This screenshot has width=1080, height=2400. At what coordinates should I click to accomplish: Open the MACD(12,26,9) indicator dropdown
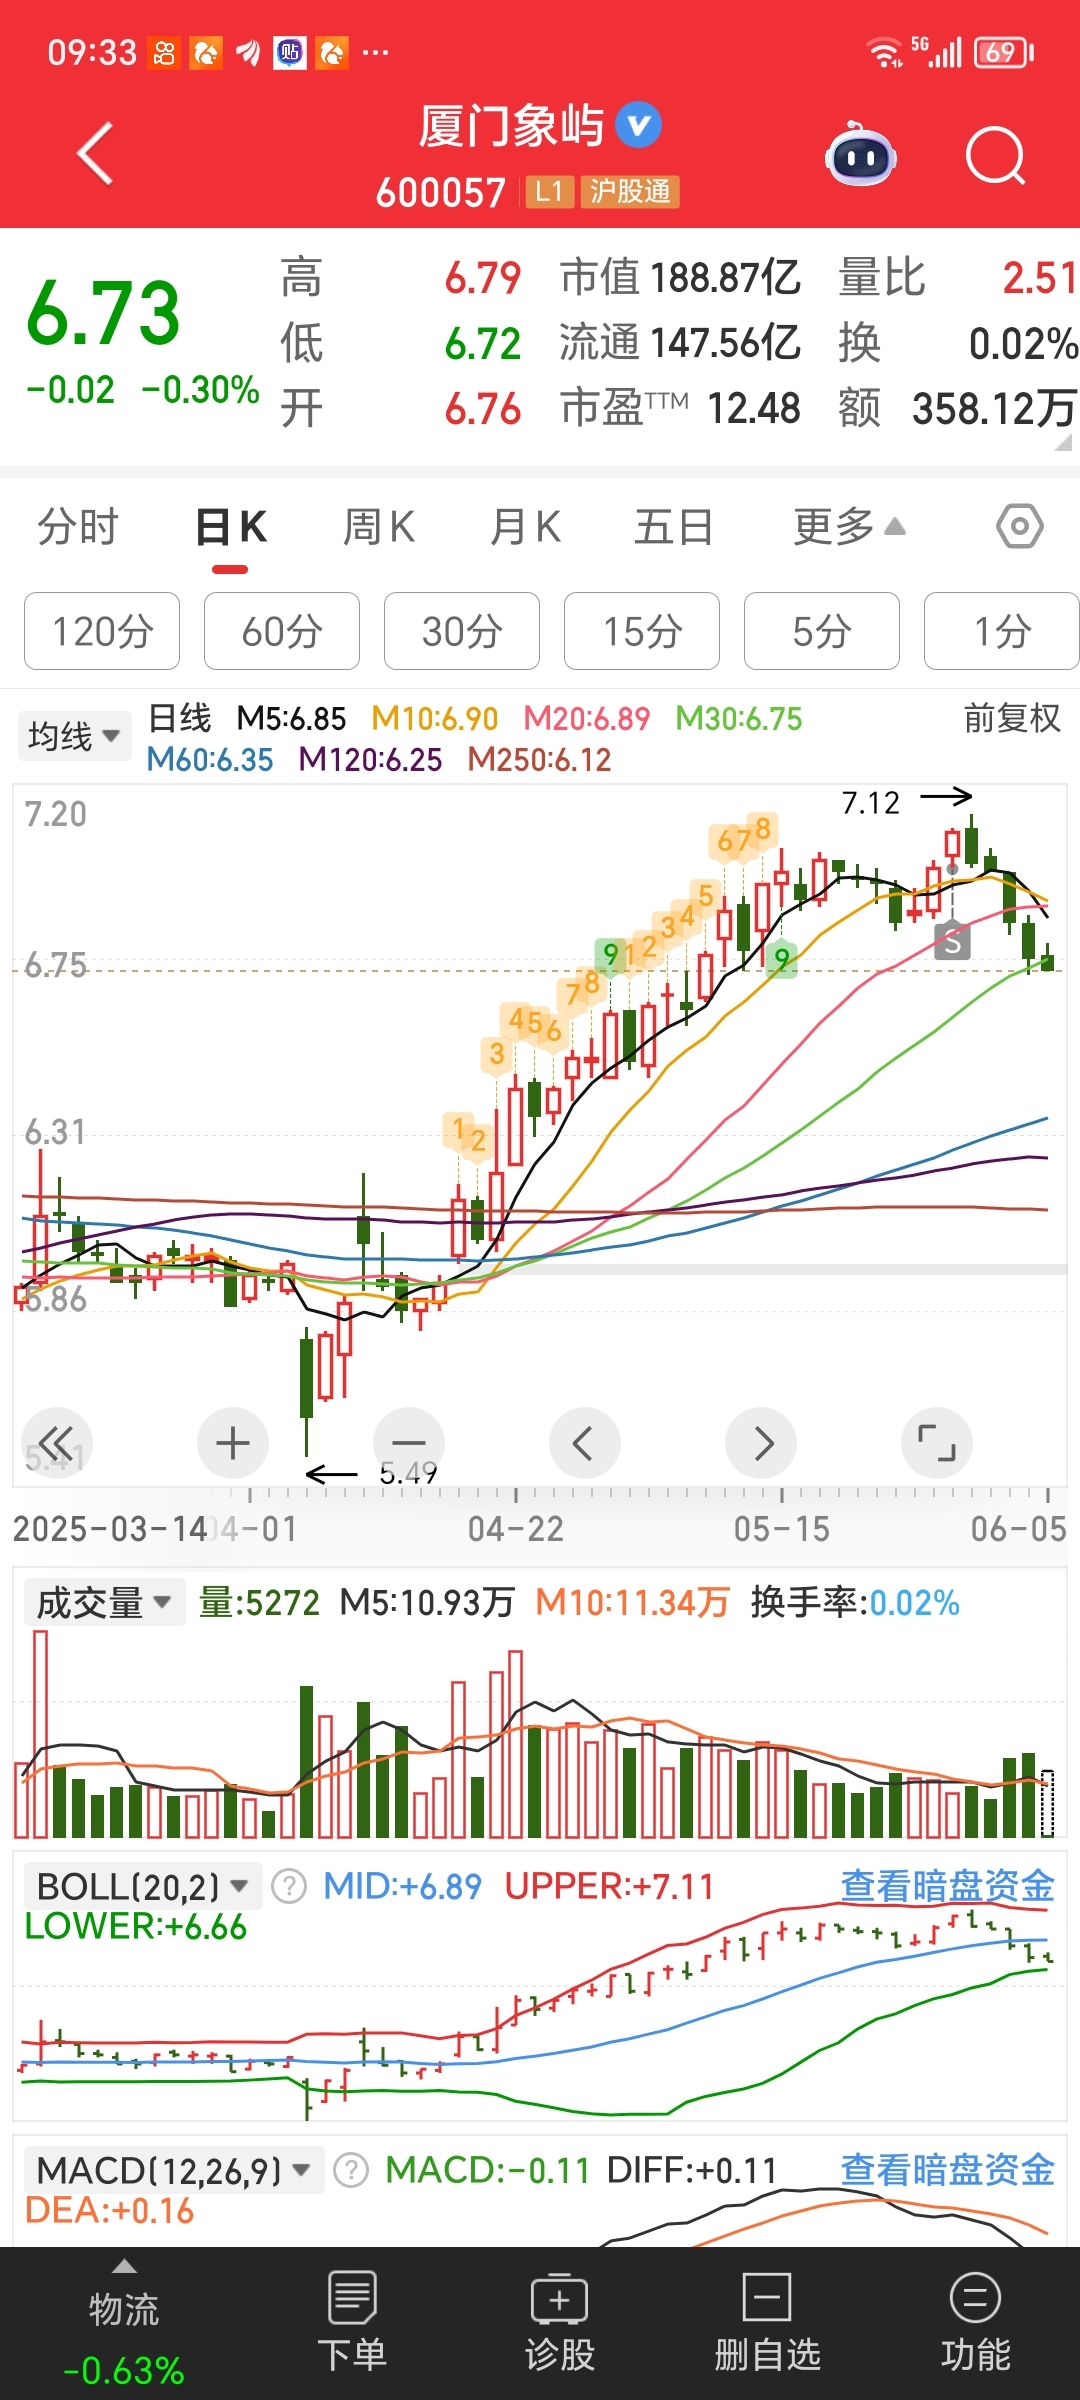point(173,2171)
